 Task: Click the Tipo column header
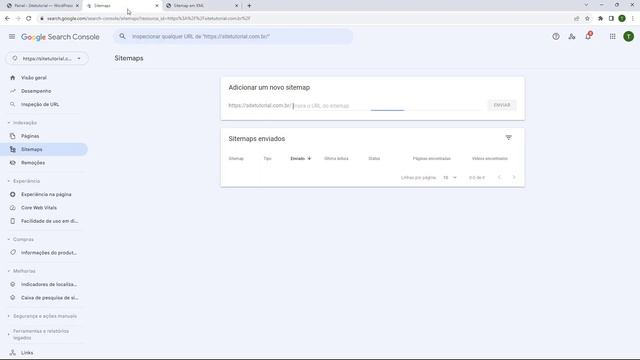pos(267,158)
